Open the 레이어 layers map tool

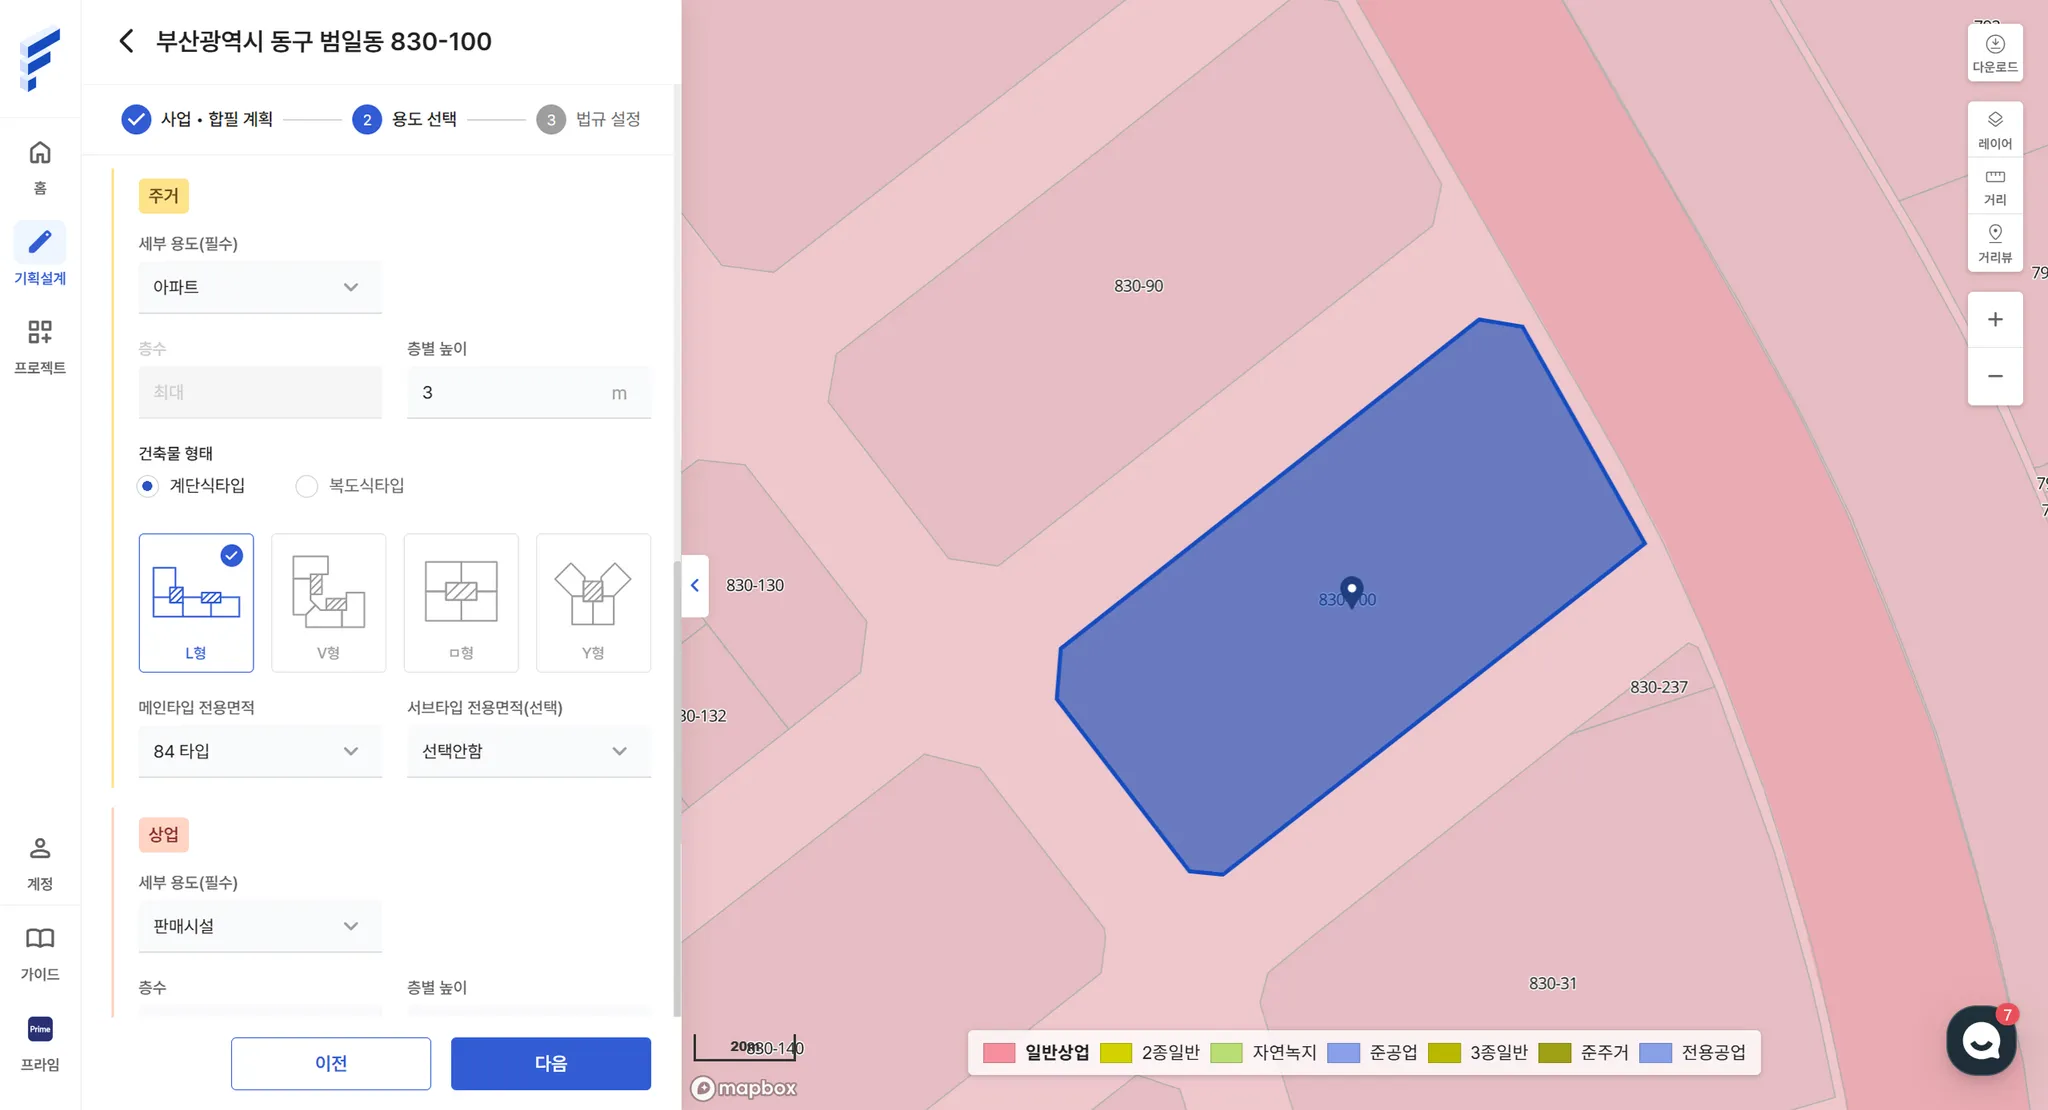[1994, 129]
